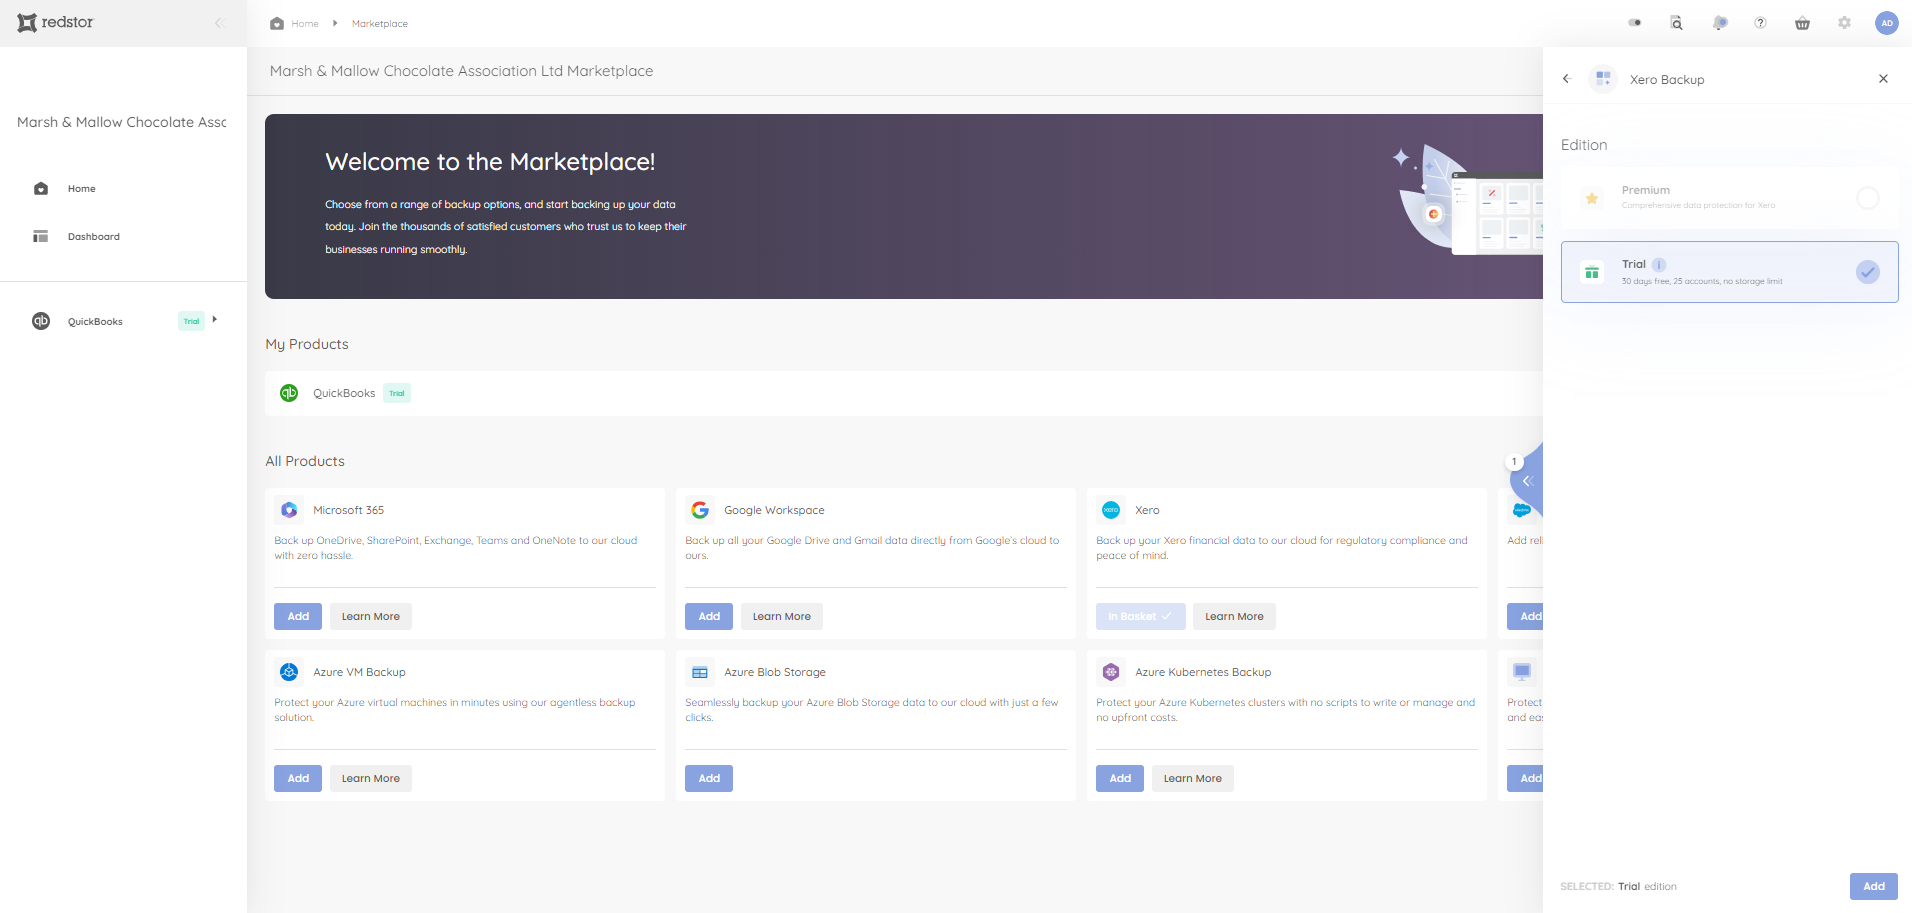Select the Premium edition radio button
Viewport: 1912px width, 913px height.
1867,198
